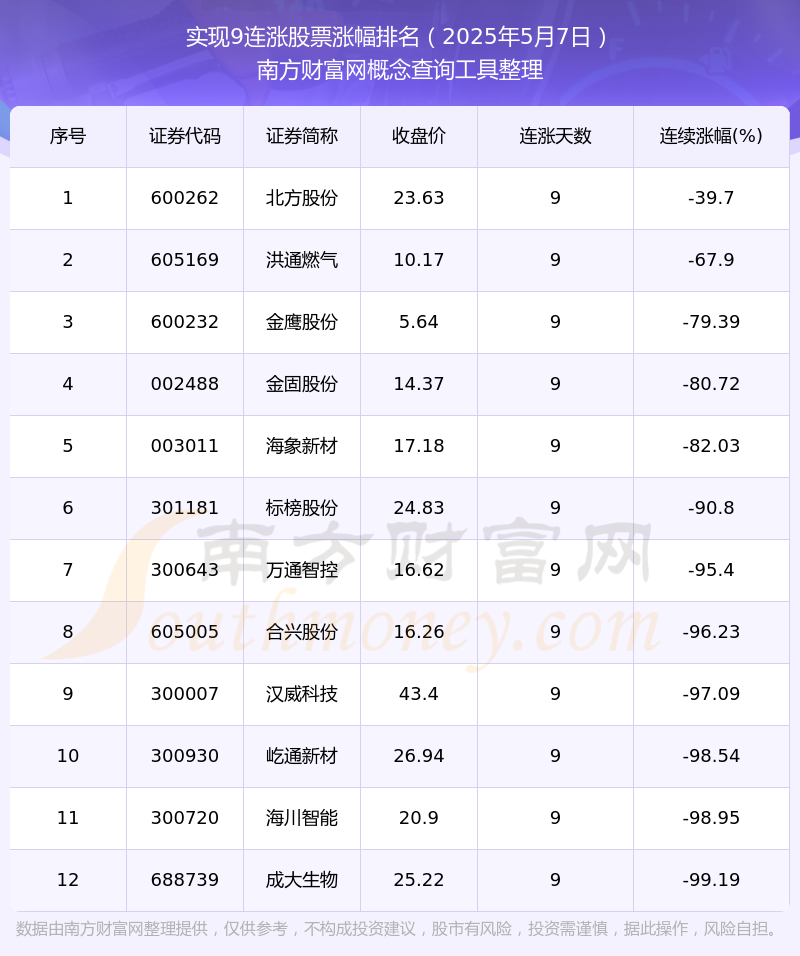Click the -39.7 percentage cell

(x=711, y=198)
